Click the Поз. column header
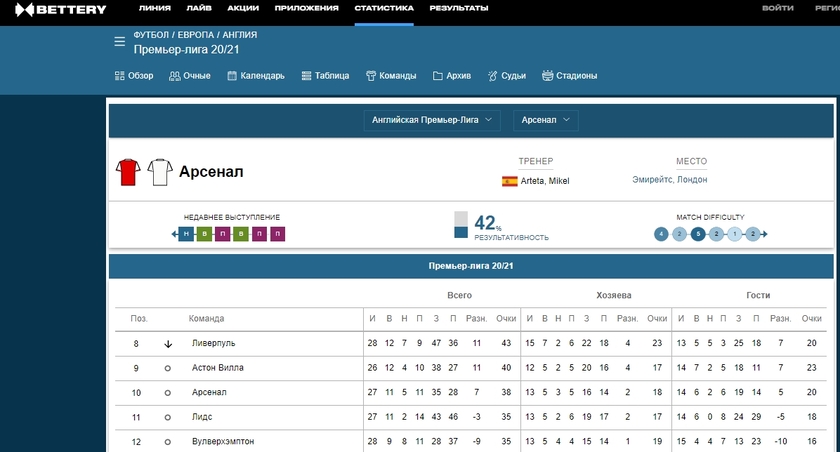Image resolution: width=840 pixels, height=452 pixels. [x=139, y=319]
